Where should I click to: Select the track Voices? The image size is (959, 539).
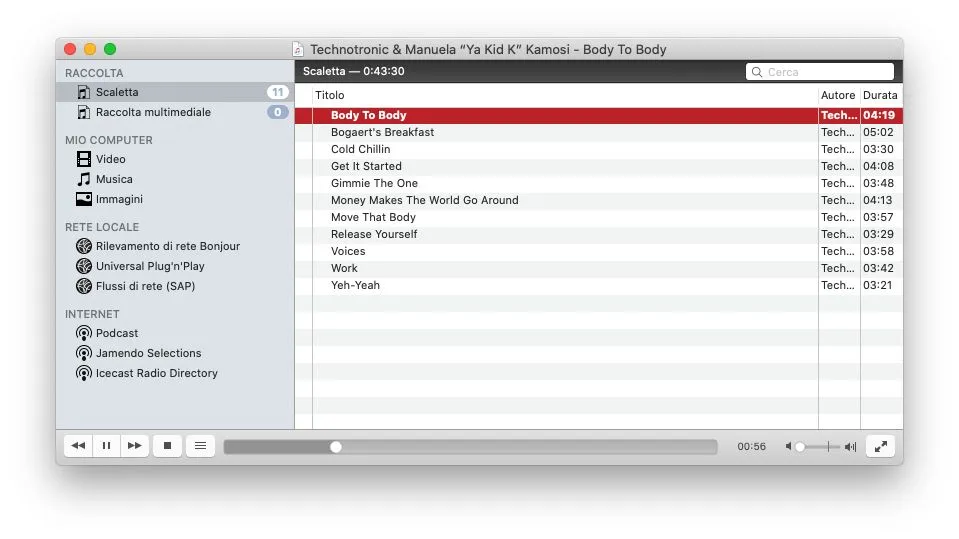pos(599,251)
